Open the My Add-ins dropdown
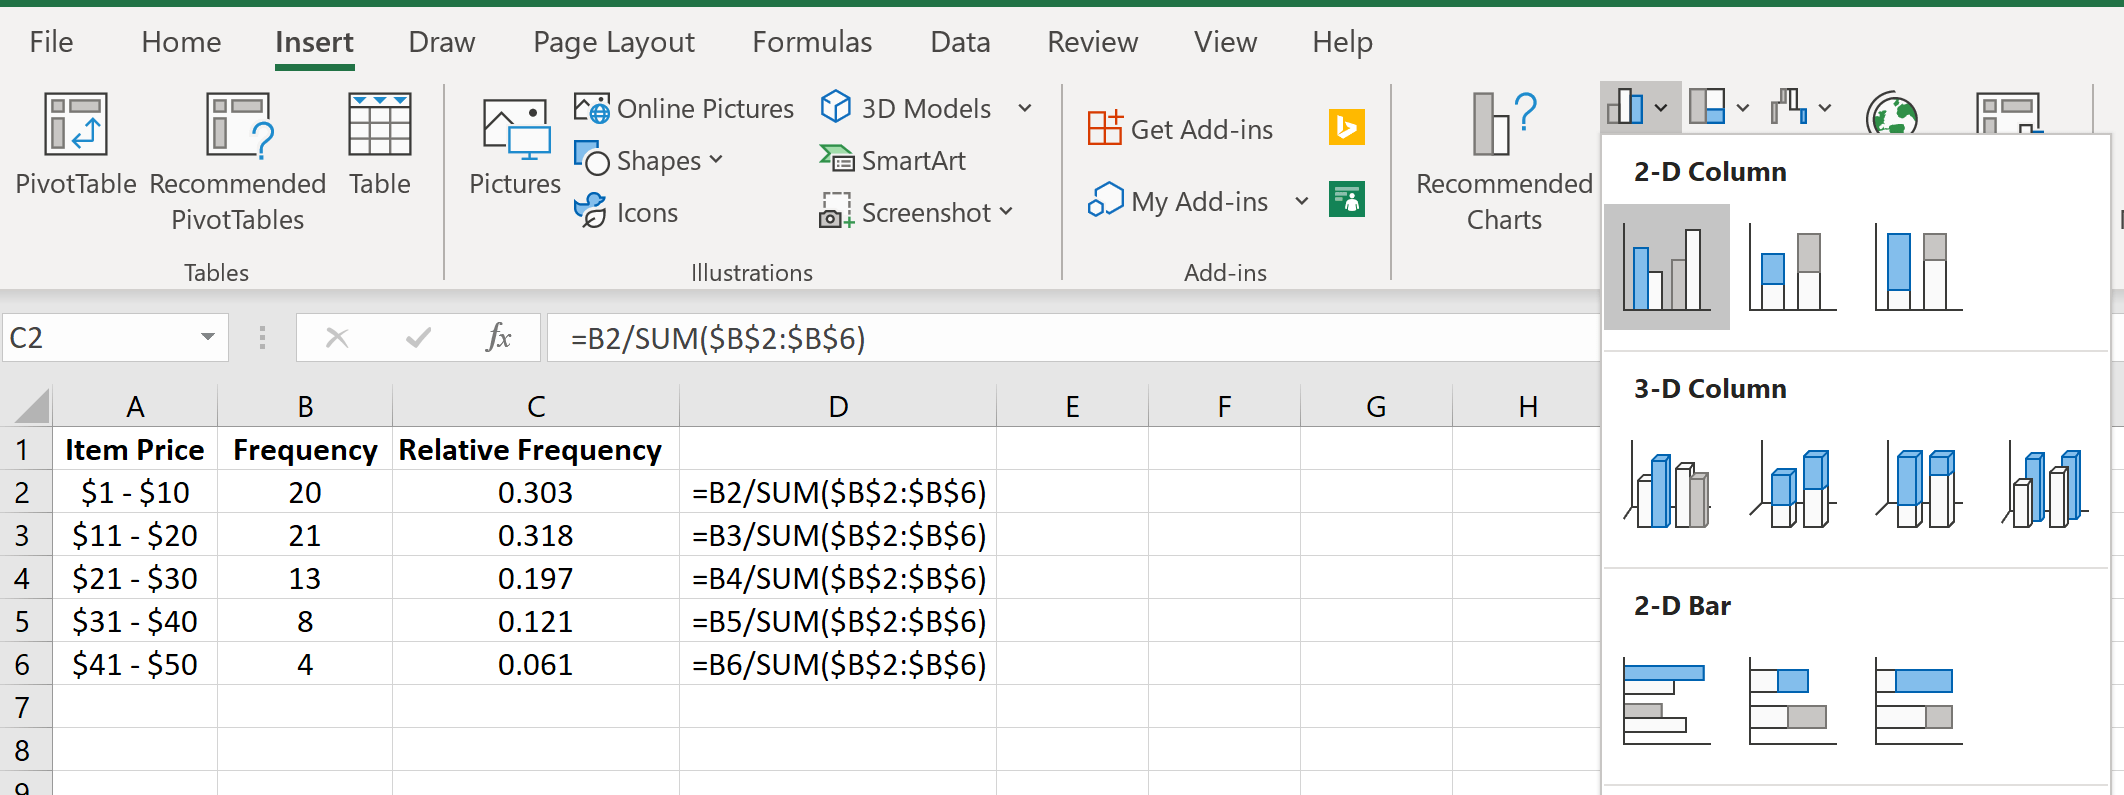The image size is (2124, 795). (x=1302, y=202)
